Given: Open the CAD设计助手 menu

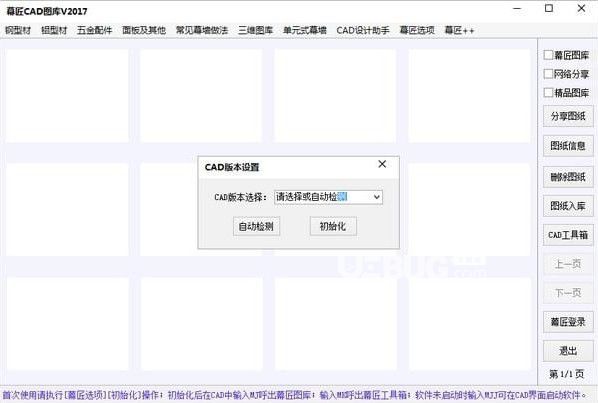Looking at the screenshot, I should click(363, 30).
